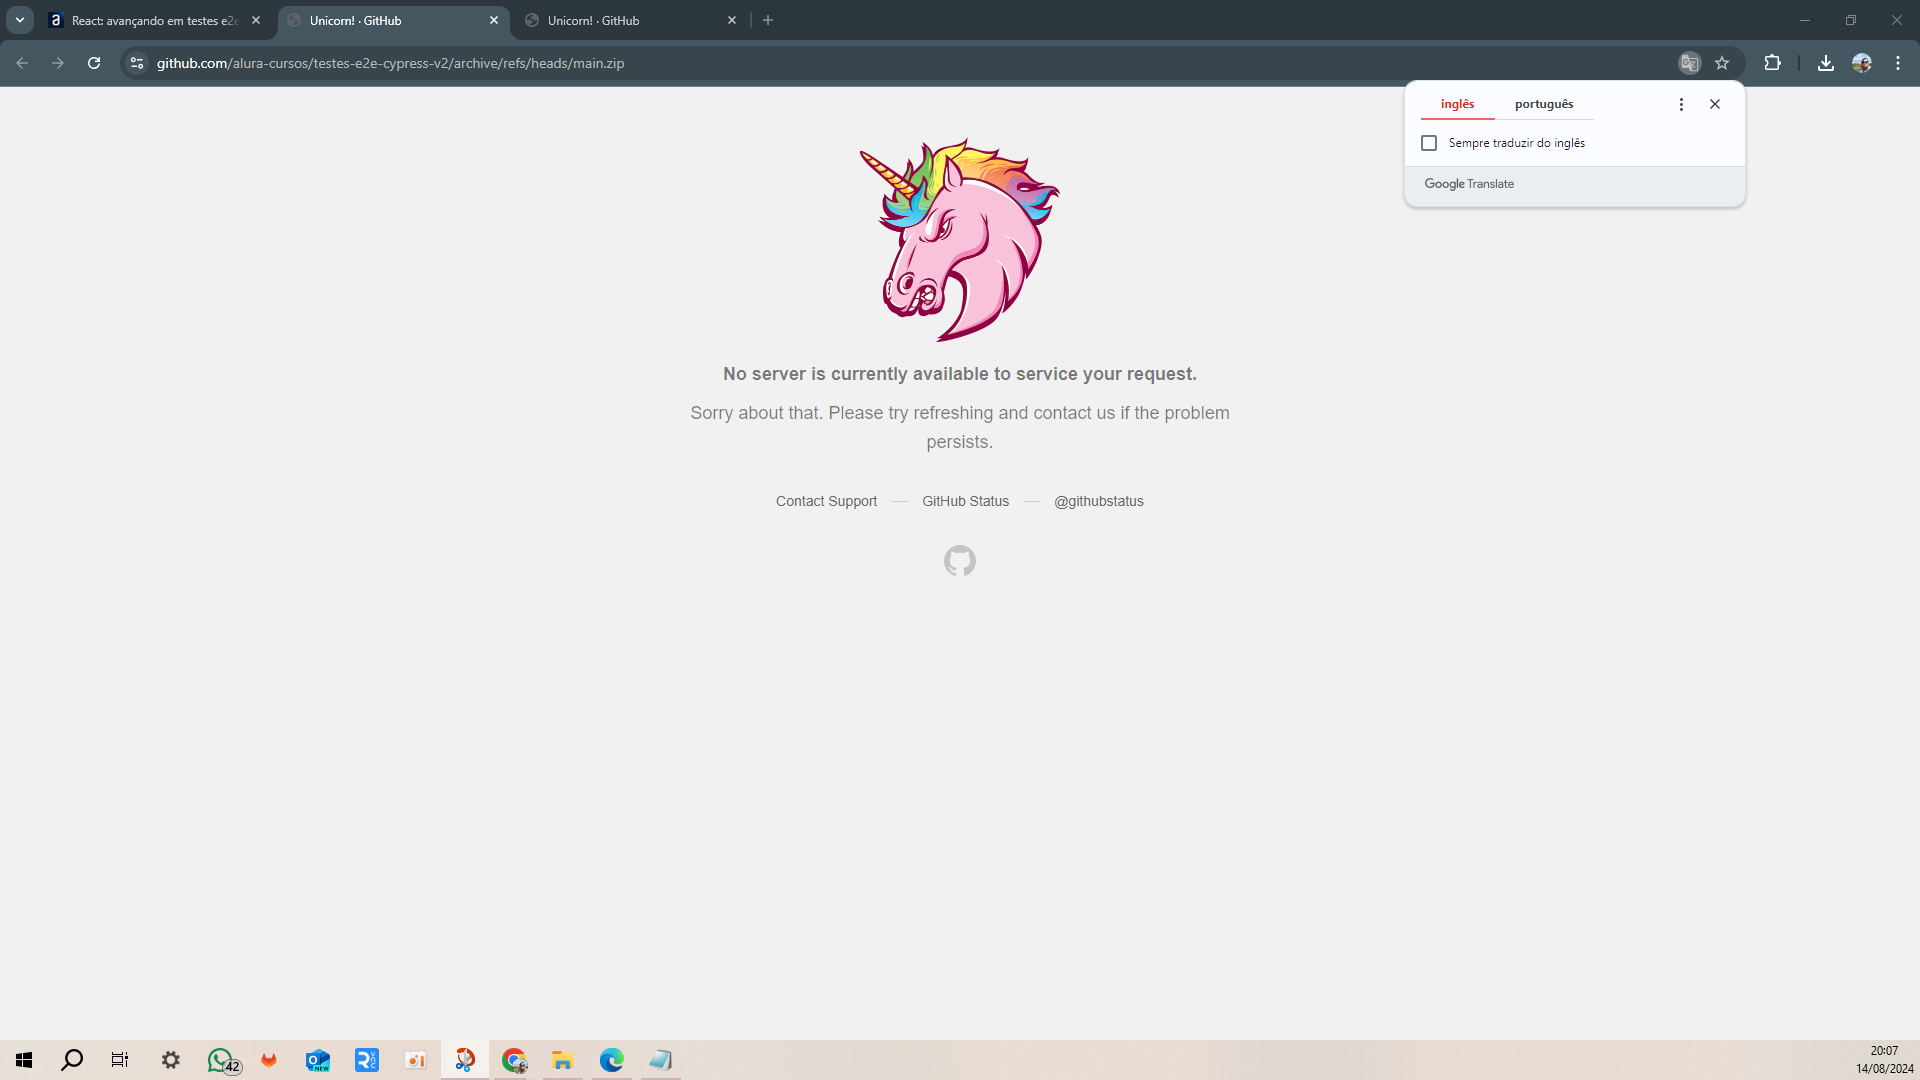The image size is (1920, 1080).
Task: Bookmark this page with the star icon
Action: pyautogui.click(x=1722, y=63)
